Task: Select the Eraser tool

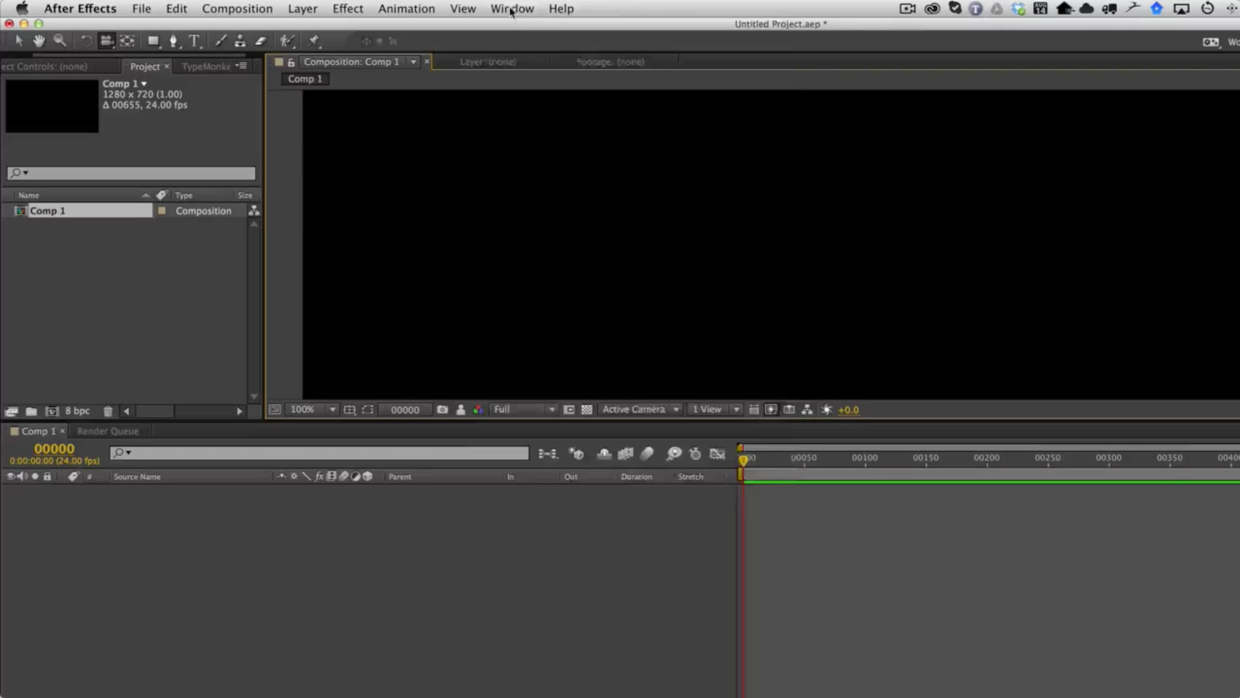Action: click(x=261, y=41)
